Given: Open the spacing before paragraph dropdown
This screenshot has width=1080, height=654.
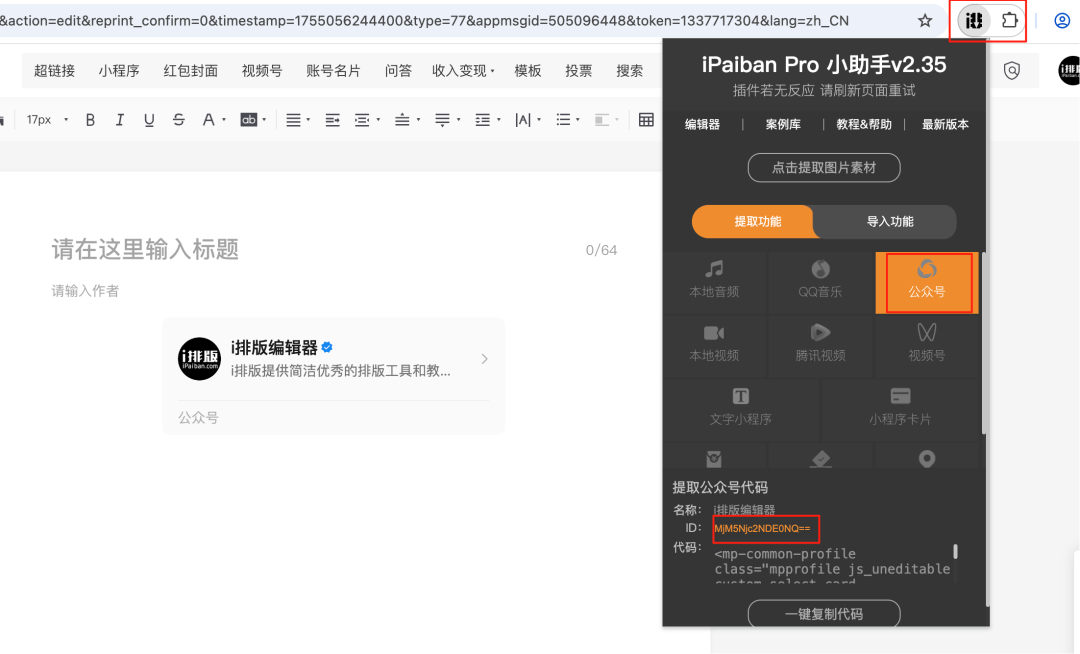Looking at the screenshot, I should (x=407, y=120).
